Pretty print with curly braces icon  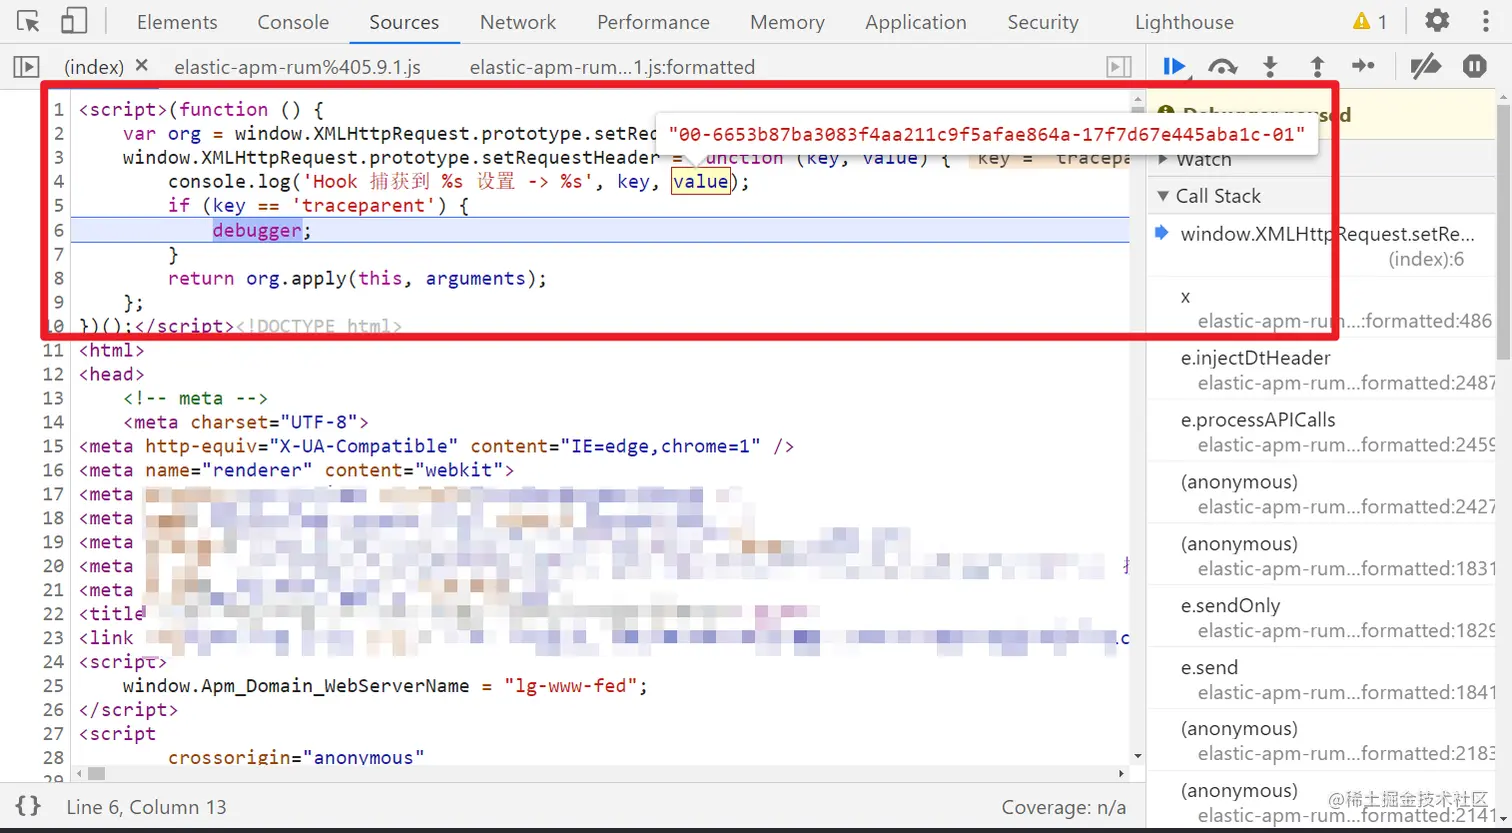[29, 806]
